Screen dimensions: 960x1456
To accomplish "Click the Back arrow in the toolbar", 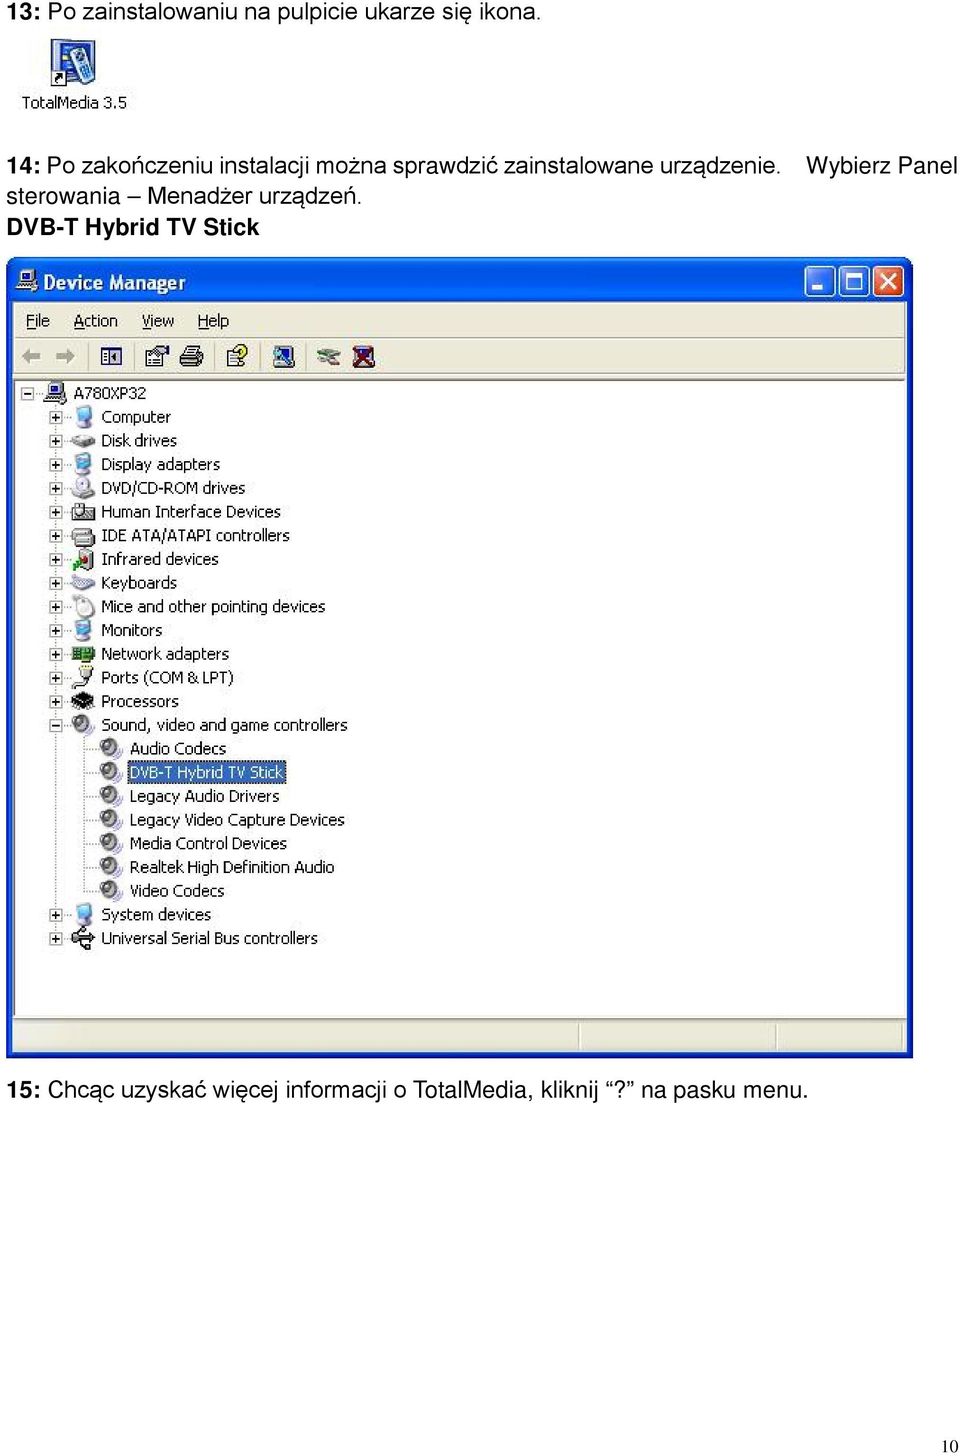I will point(32,356).
